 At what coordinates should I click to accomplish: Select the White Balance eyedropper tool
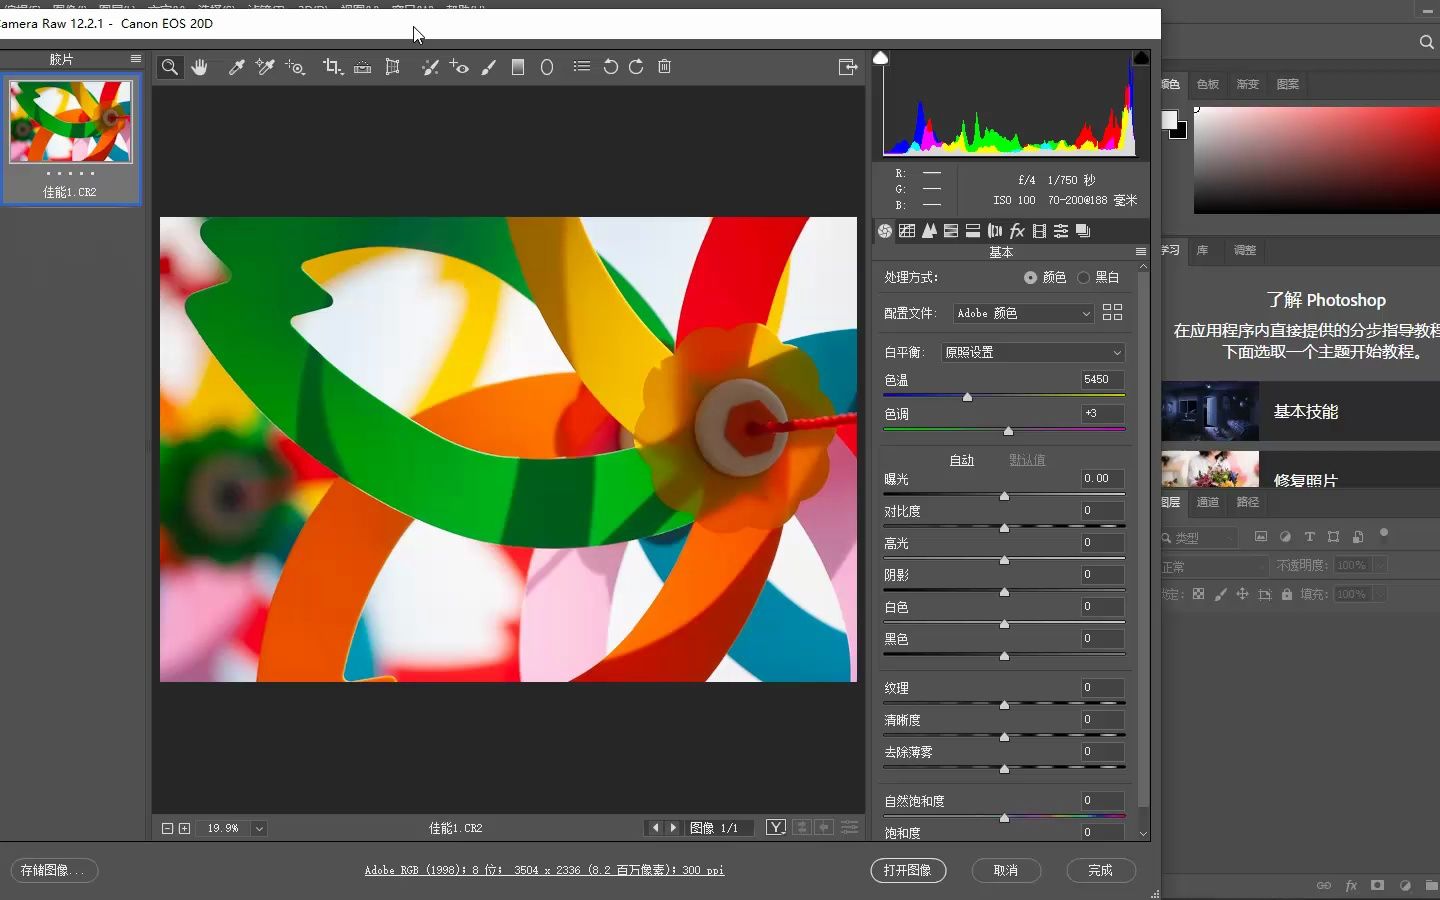coord(237,67)
